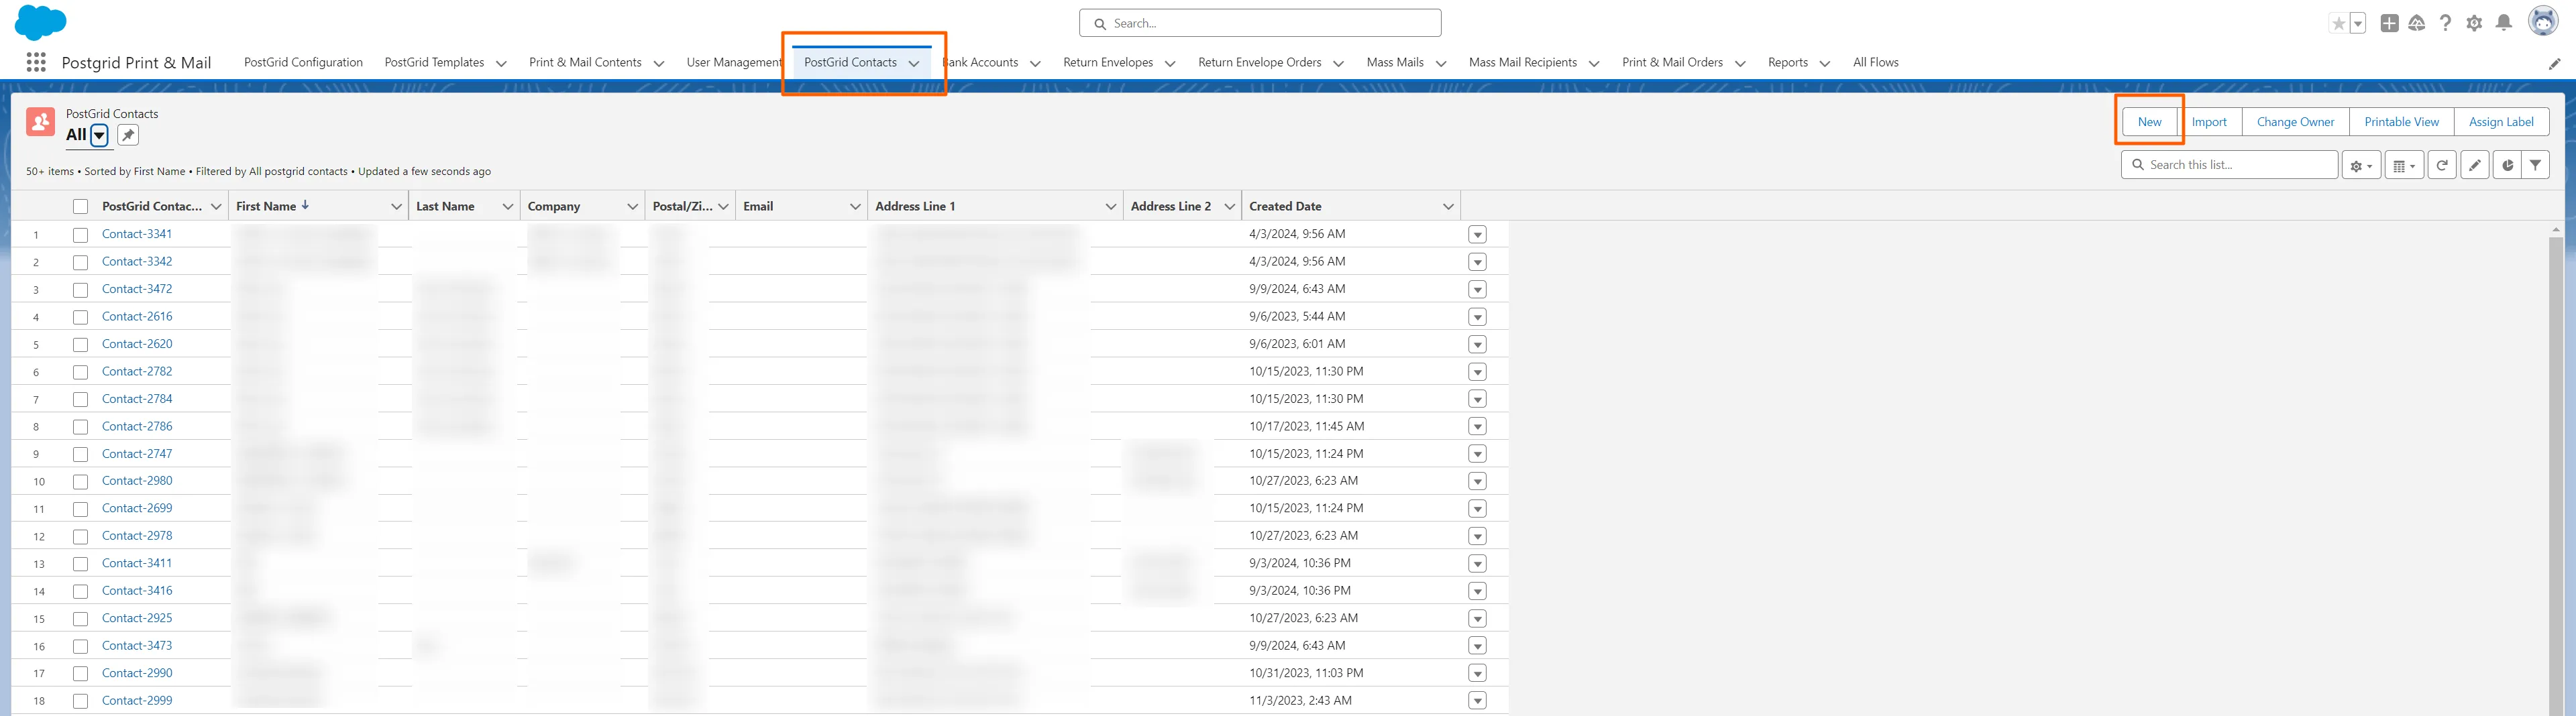The width and height of the screenshot is (2576, 716).
Task: Show charts with the pie chart icon
Action: [x=2506, y=165]
